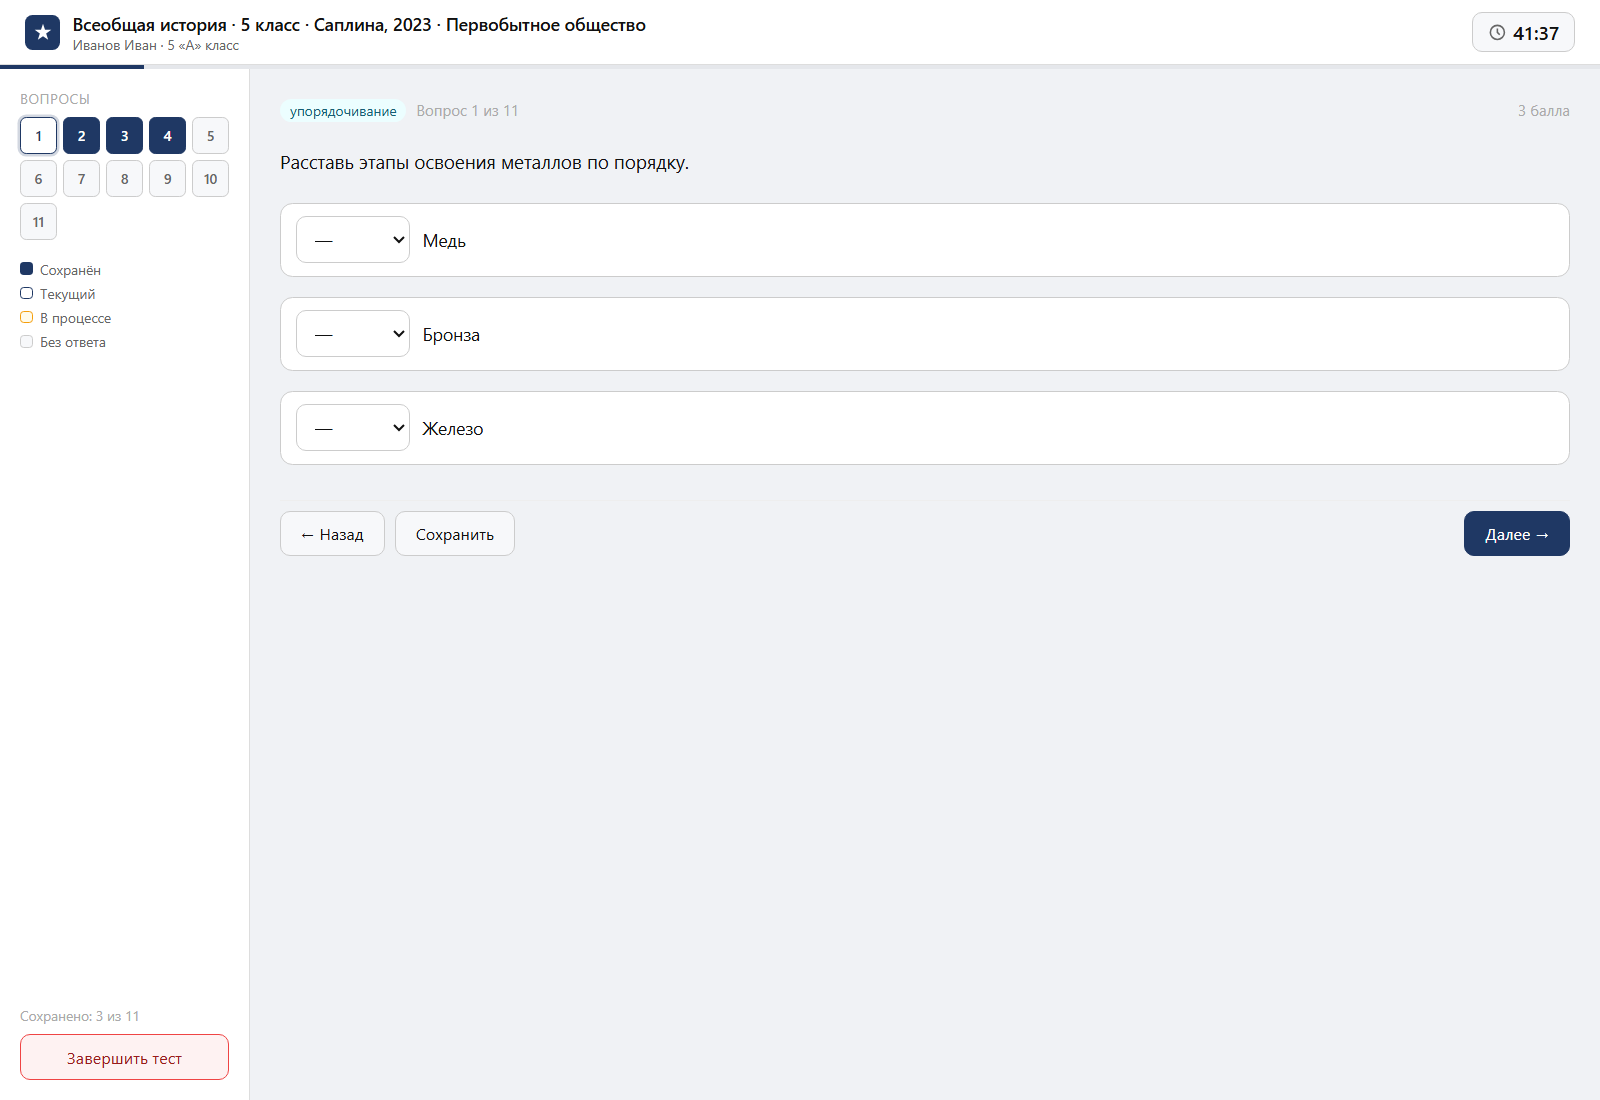Open the order dropdown for Железо
The image size is (1600, 1100).
(x=353, y=428)
